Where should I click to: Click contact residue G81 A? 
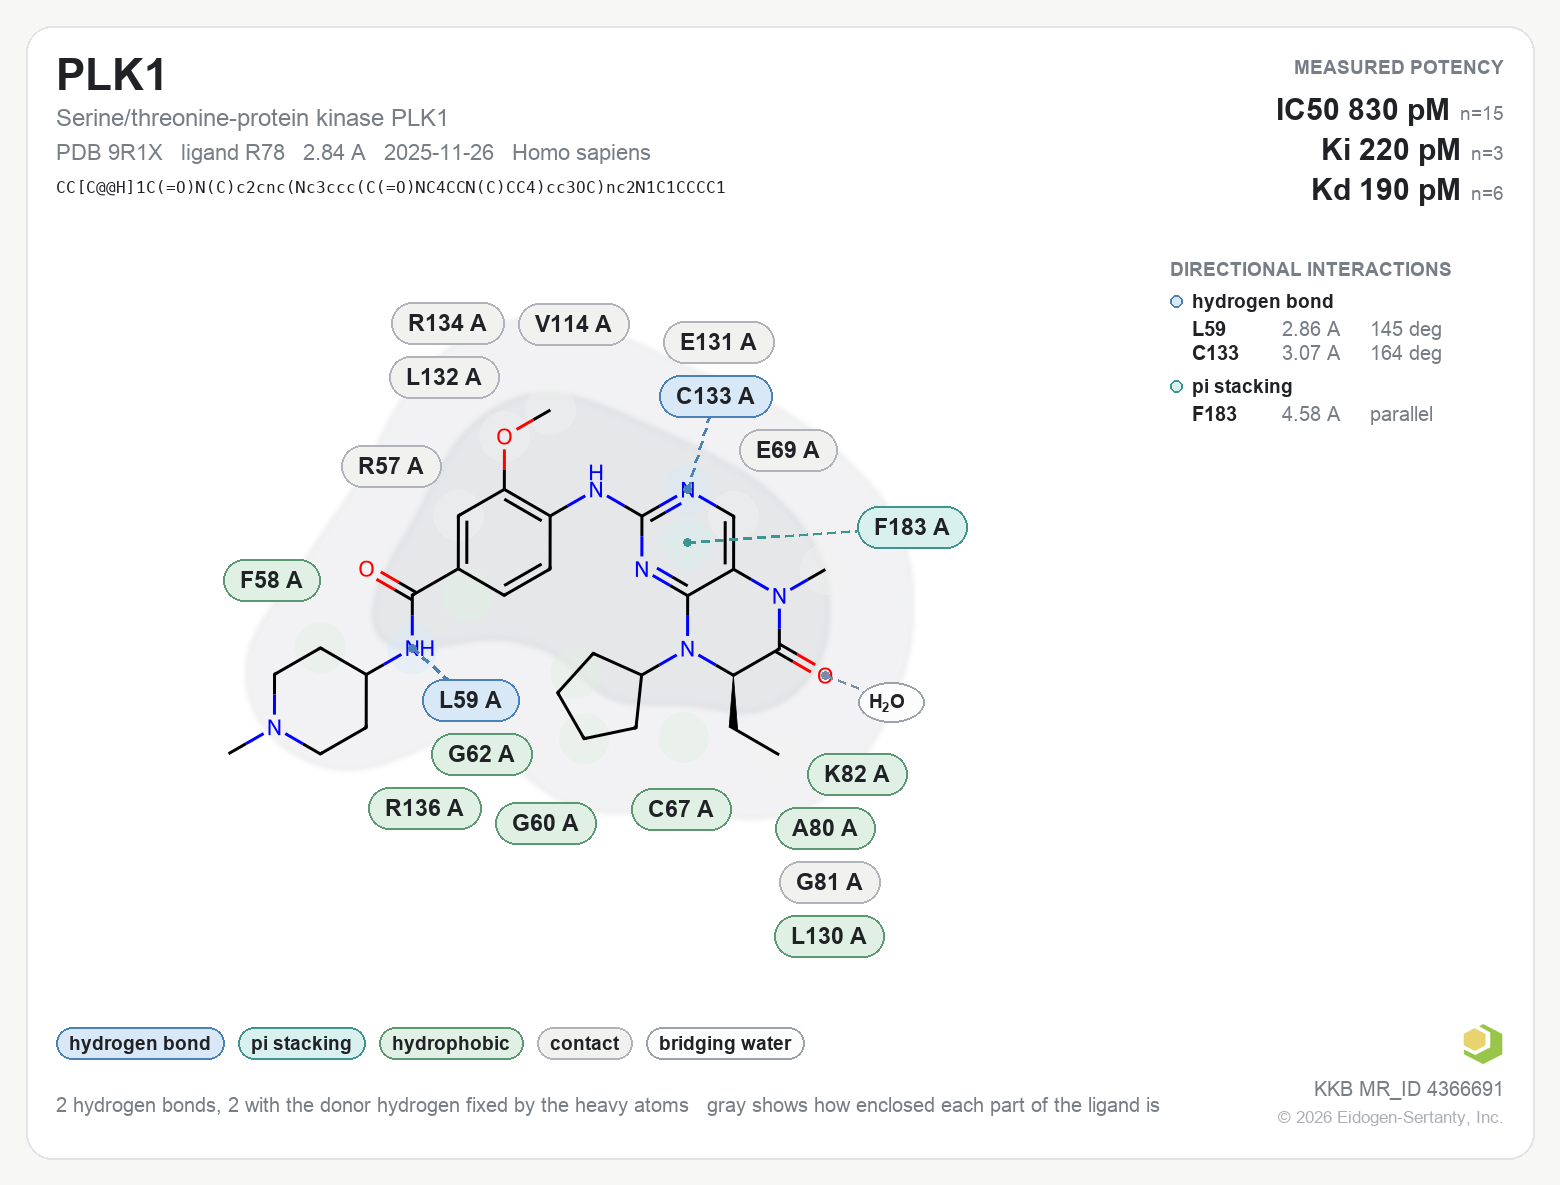[x=829, y=882]
